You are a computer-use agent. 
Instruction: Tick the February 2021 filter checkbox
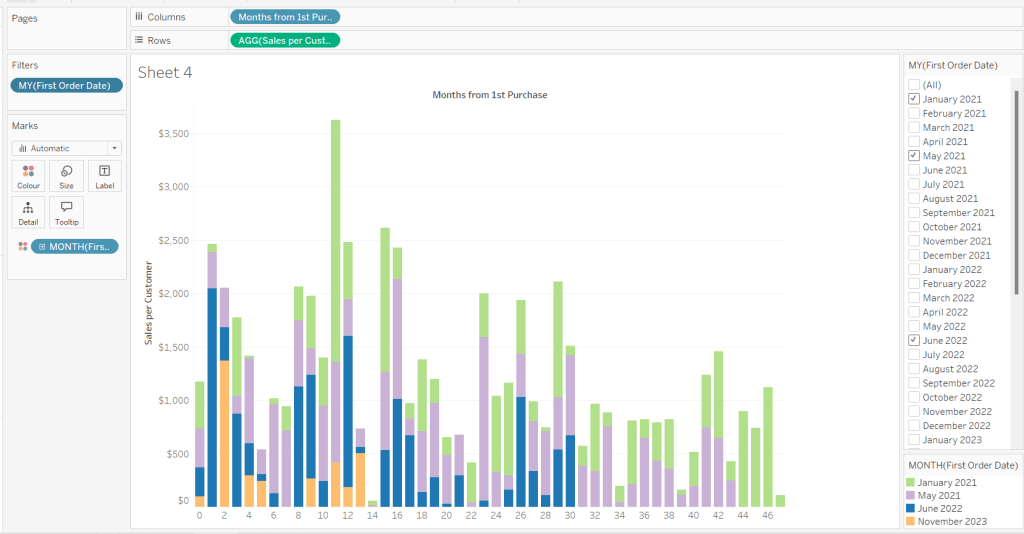tap(914, 113)
